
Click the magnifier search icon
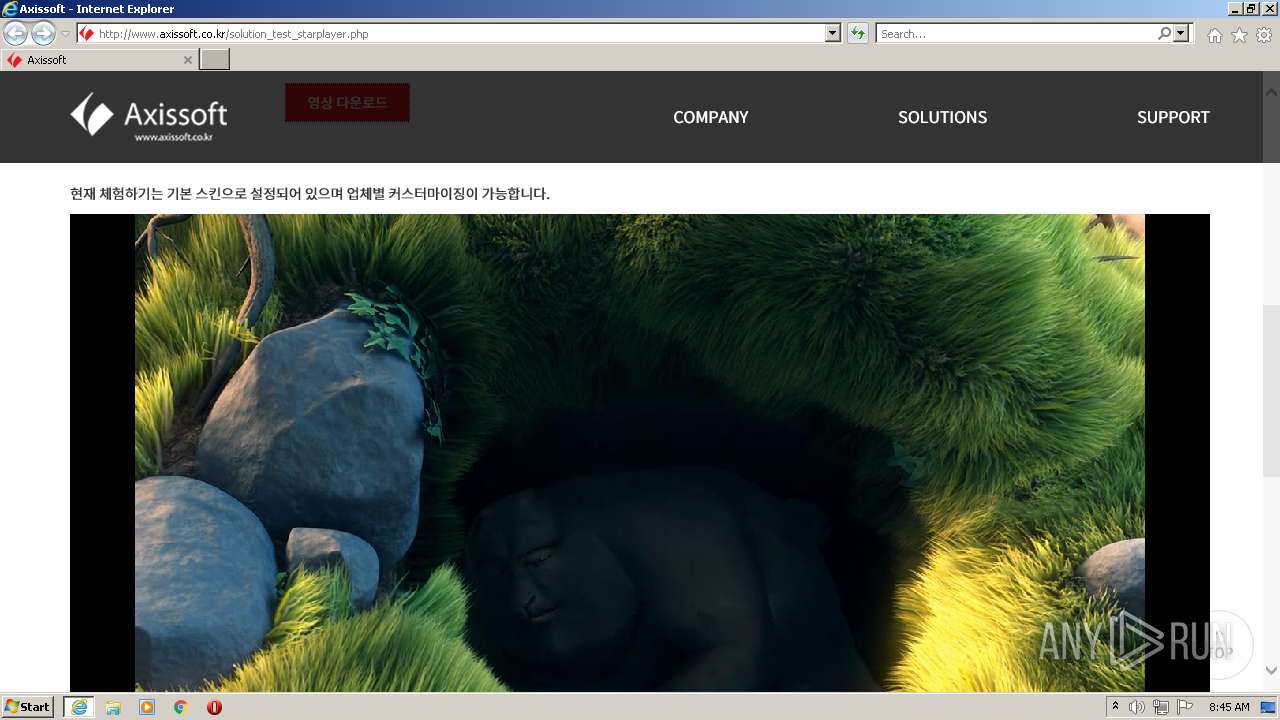click(x=1164, y=34)
